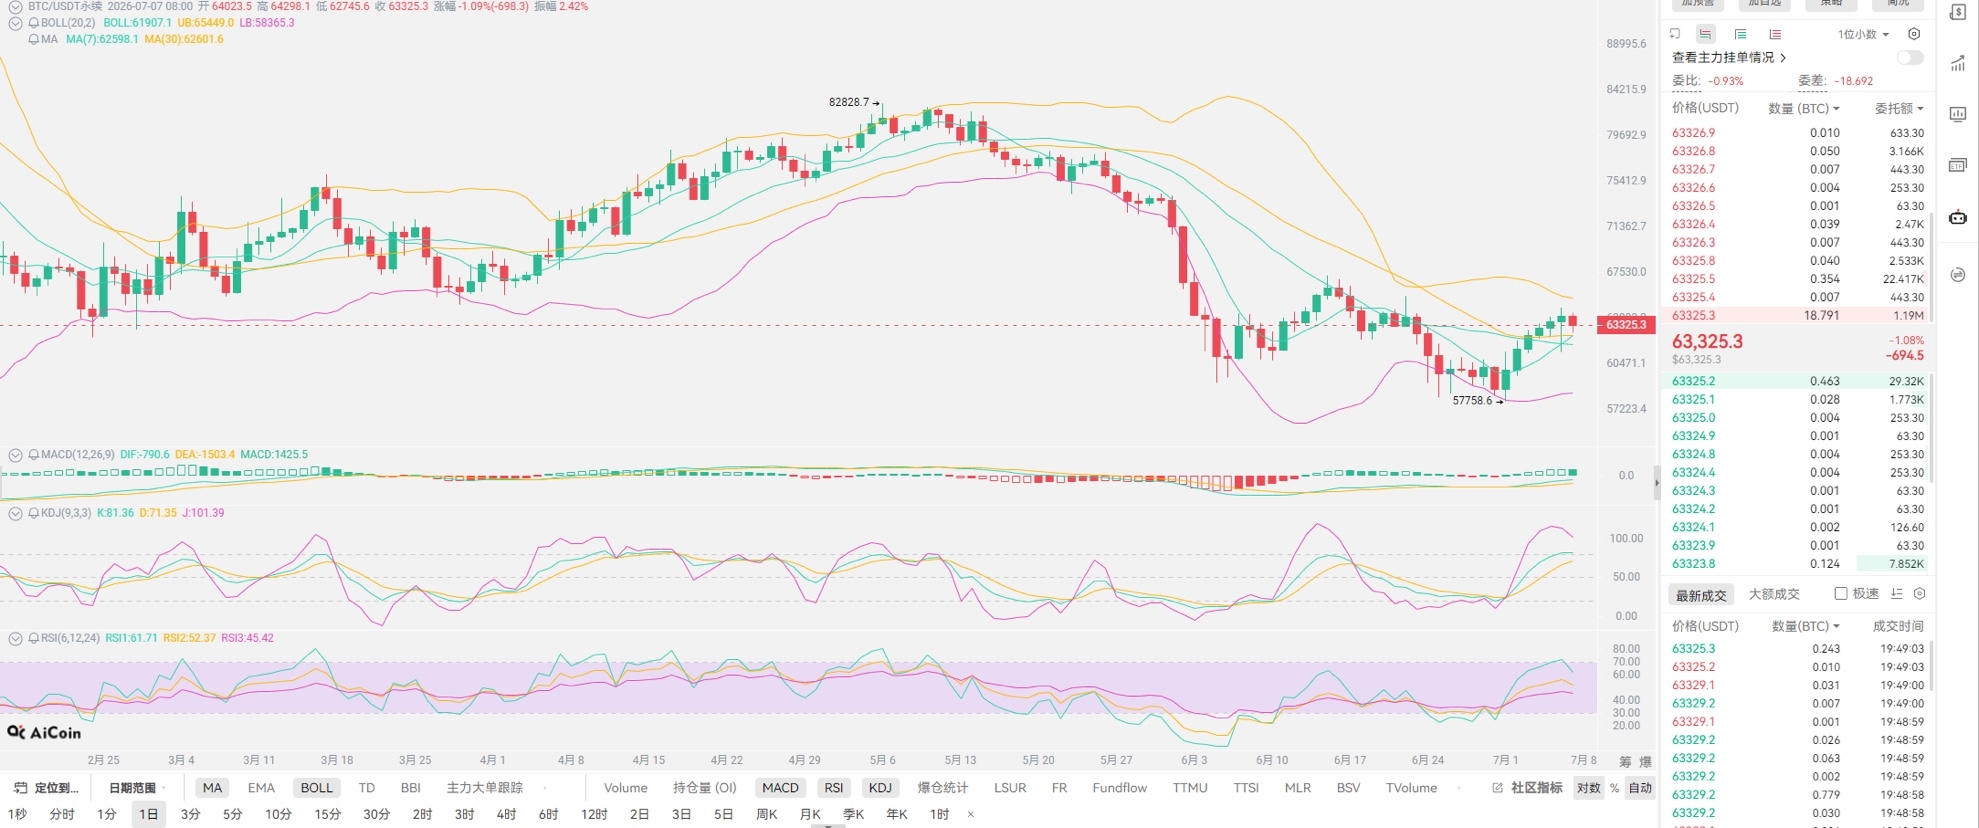Click the dollar bill sidebar icon
The image size is (1979, 828).
coord(1958,12)
